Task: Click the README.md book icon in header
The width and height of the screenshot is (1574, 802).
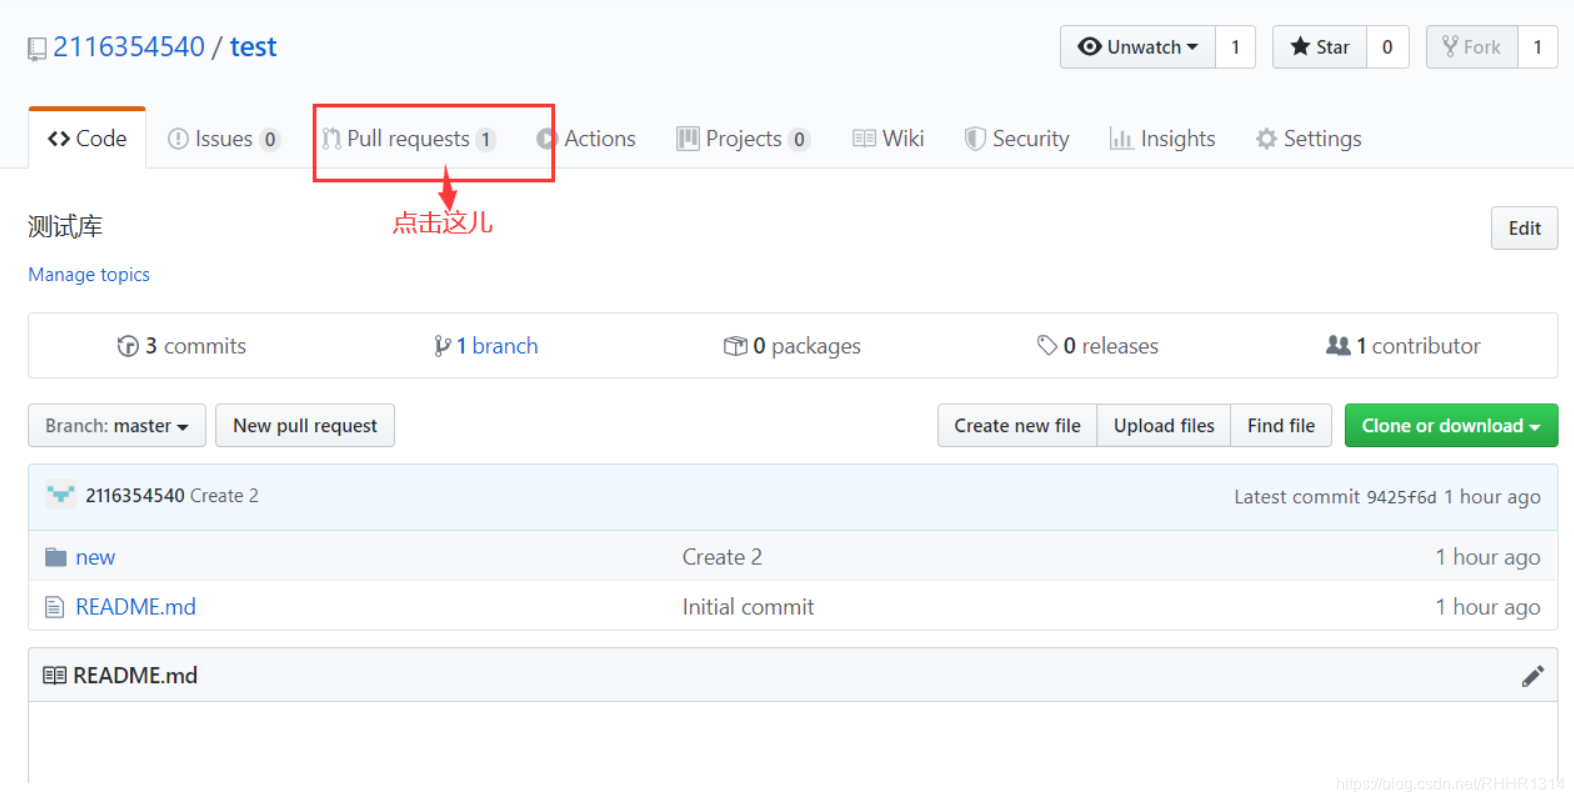Action: tap(55, 676)
